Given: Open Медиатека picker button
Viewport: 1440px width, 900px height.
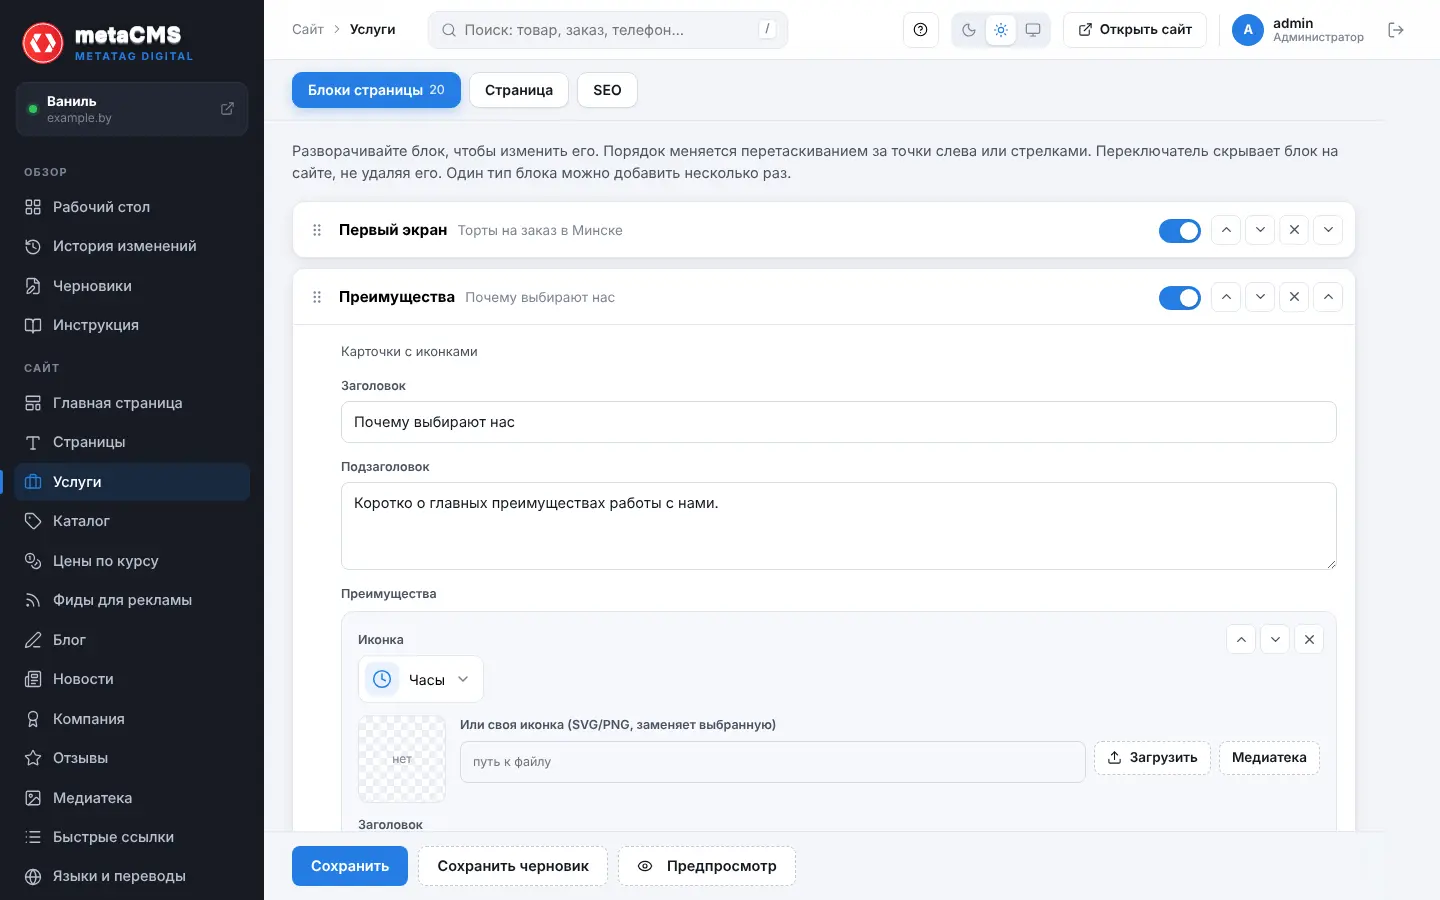Looking at the screenshot, I should (1270, 758).
